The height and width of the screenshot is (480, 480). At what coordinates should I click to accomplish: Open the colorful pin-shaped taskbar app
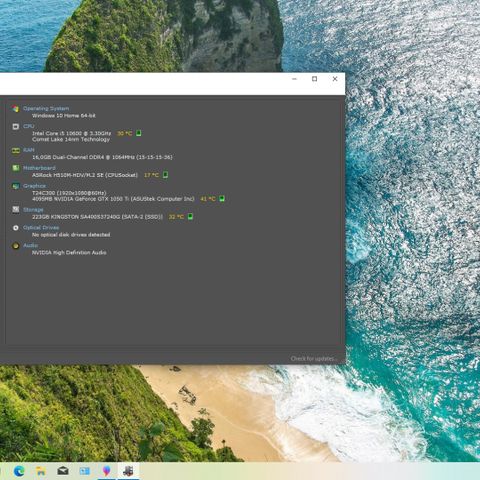[x=106, y=471]
